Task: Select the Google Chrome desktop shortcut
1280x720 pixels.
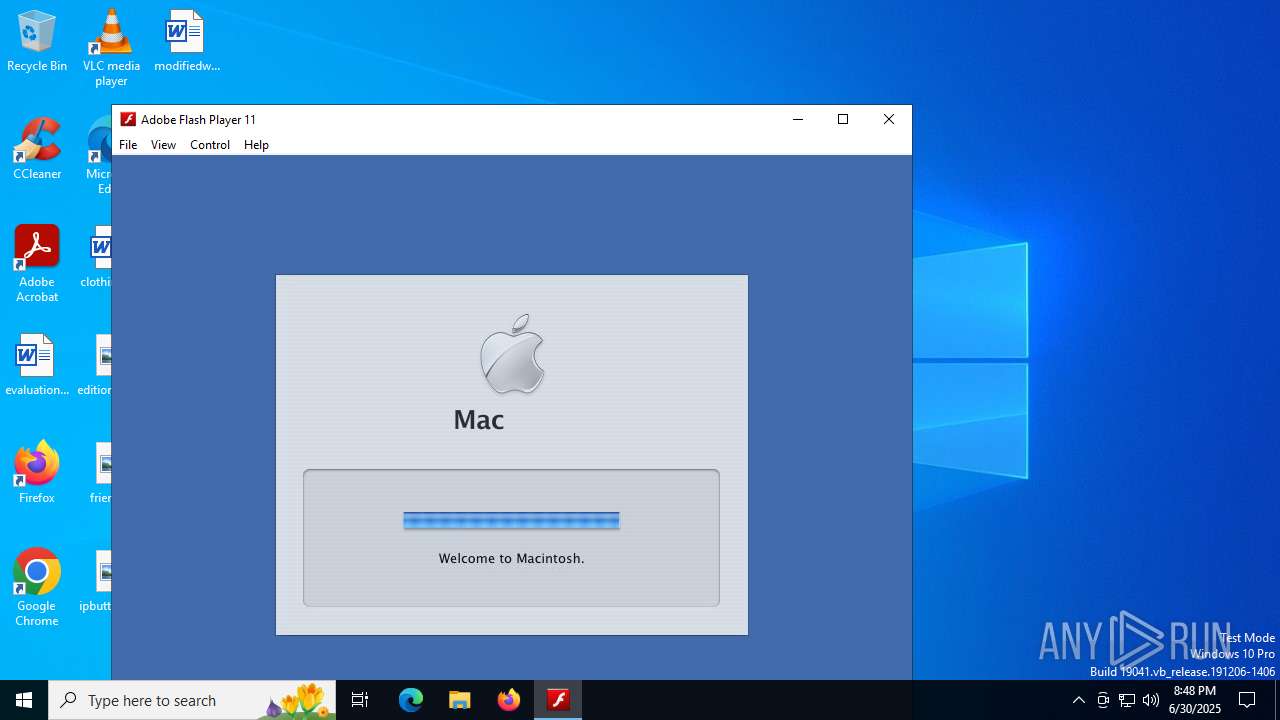Action: [x=37, y=588]
